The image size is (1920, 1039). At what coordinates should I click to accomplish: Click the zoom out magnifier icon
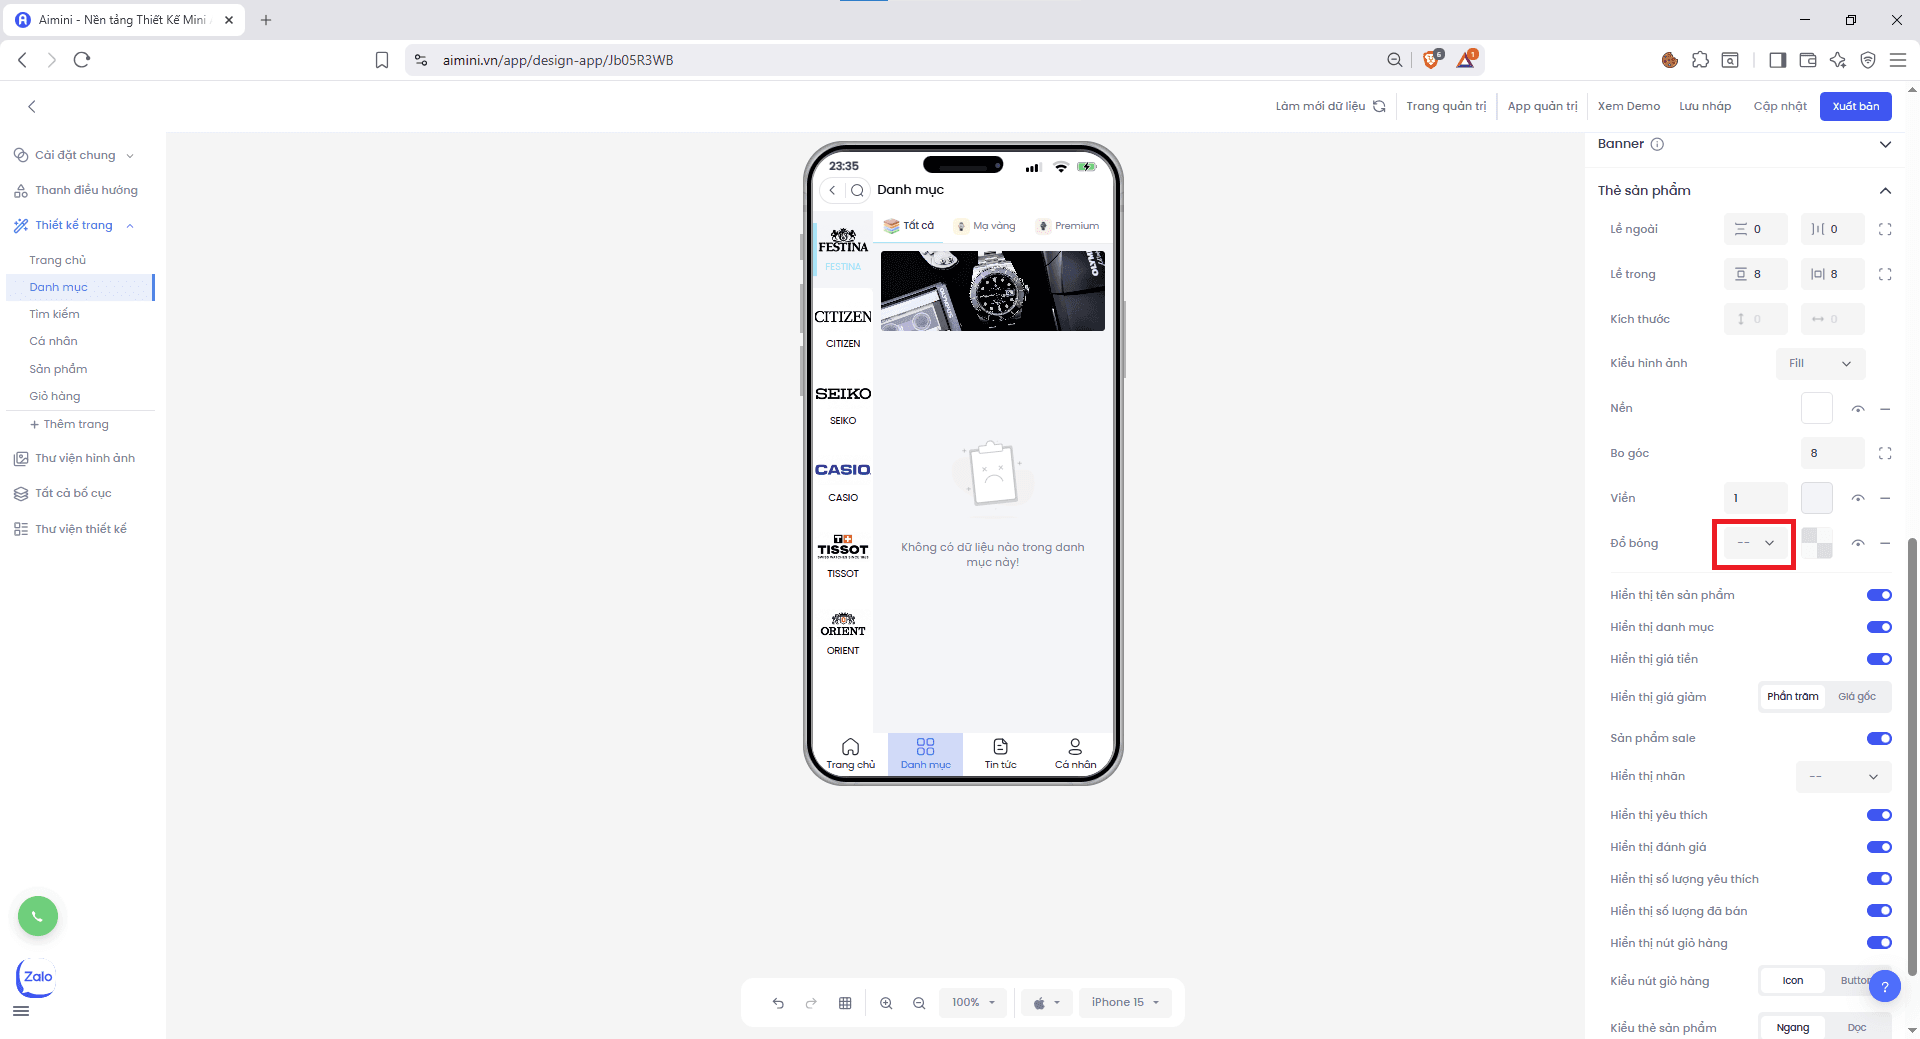[919, 1003]
